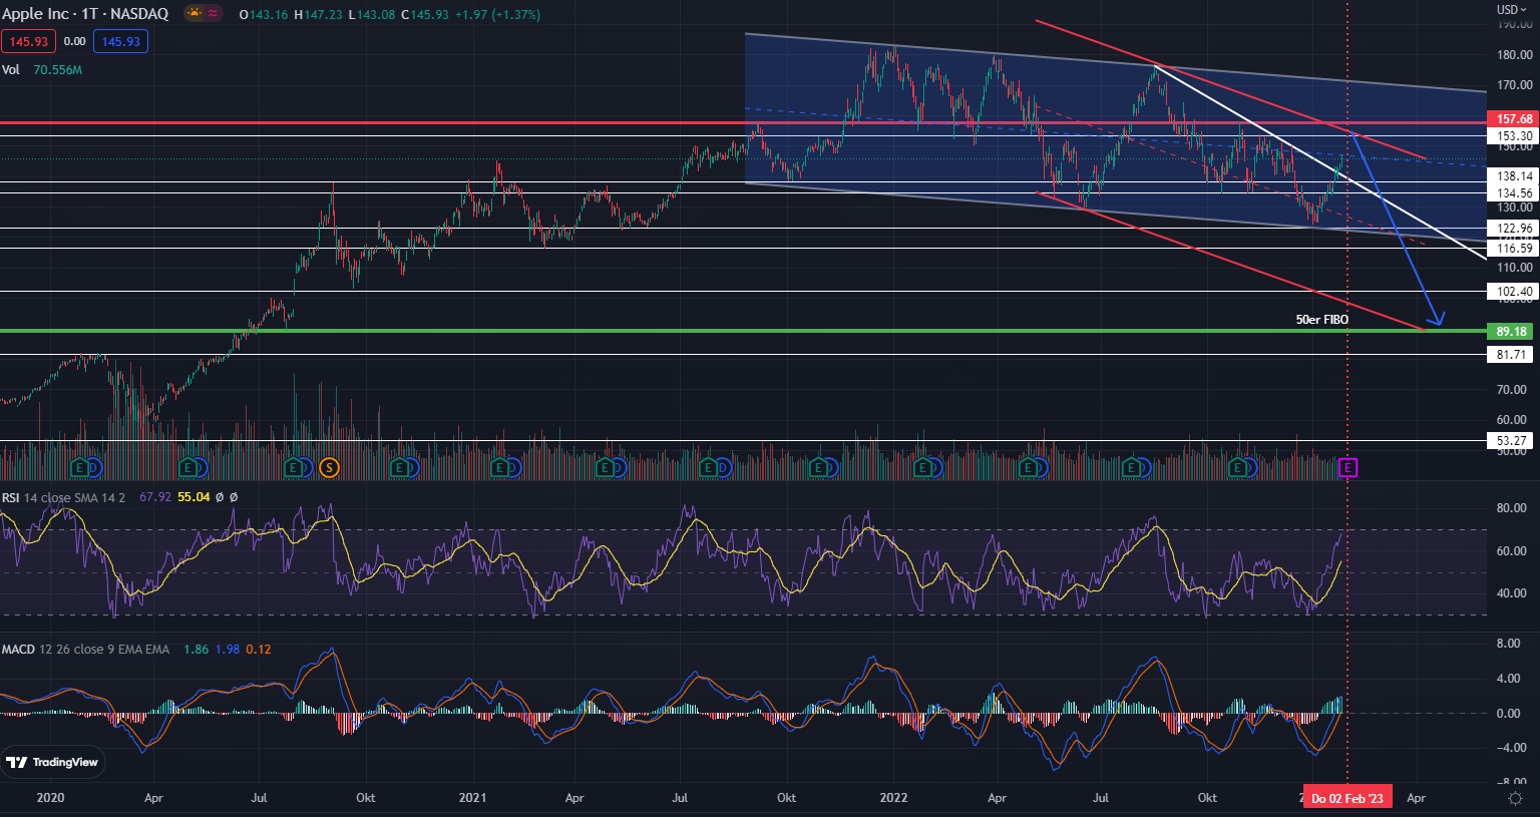The width and height of the screenshot is (1540, 817).
Task: Open the January 2022 earnings E marker
Action: pos(923,467)
